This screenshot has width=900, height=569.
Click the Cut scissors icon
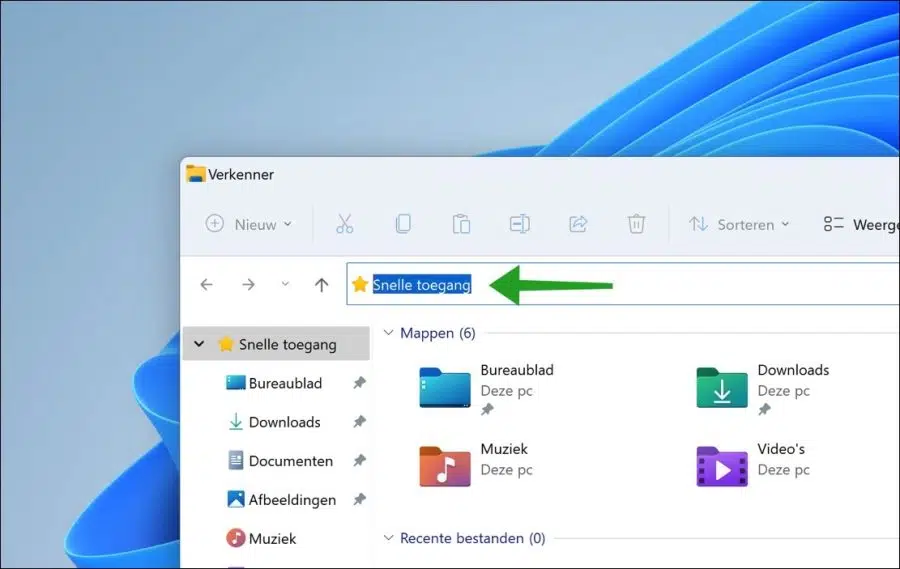[x=344, y=224]
